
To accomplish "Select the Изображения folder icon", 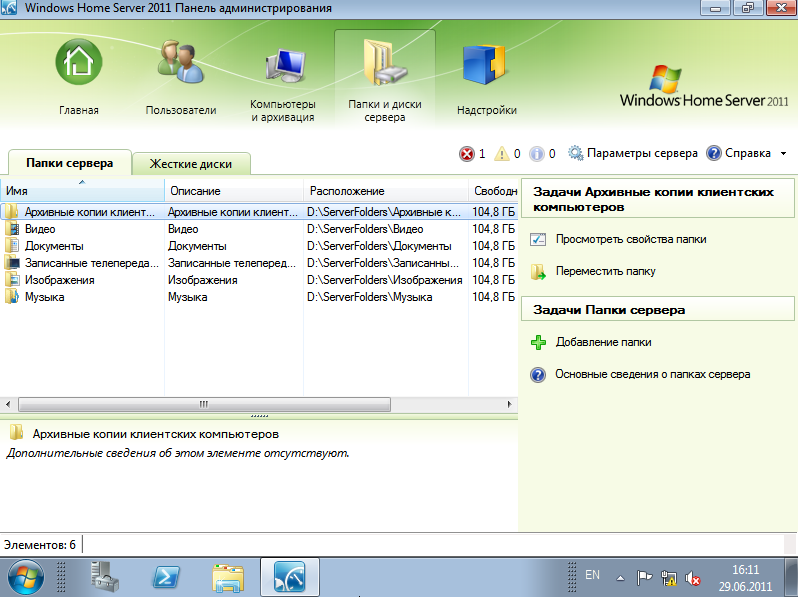I will (x=12, y=280).
